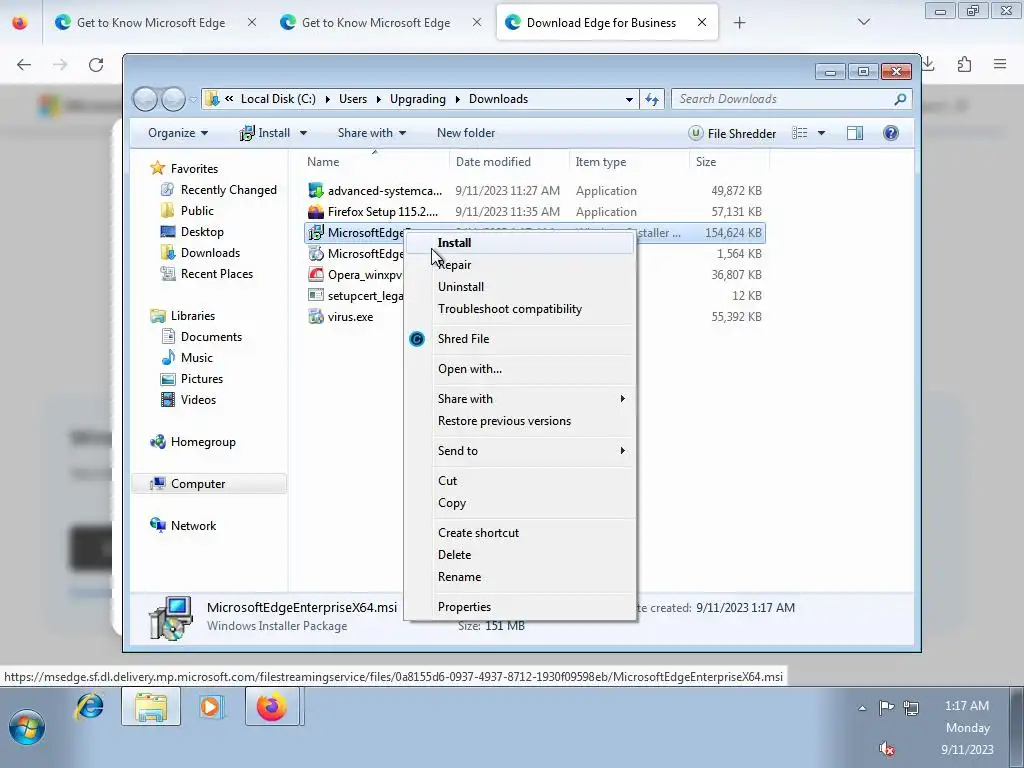Select Uninstall in the context menu

460,287
